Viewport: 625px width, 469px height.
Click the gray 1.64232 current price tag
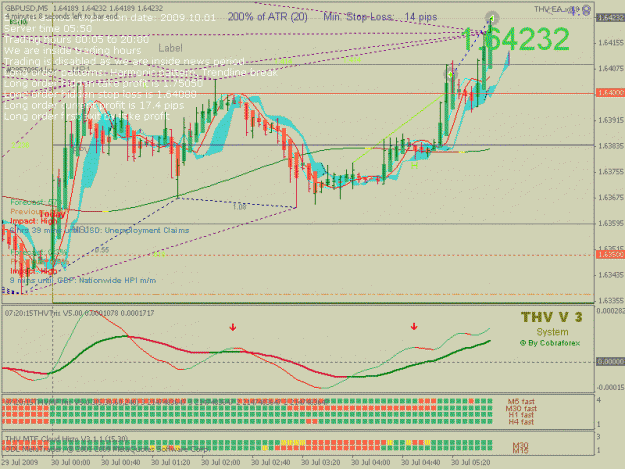(x=610, y=18)
